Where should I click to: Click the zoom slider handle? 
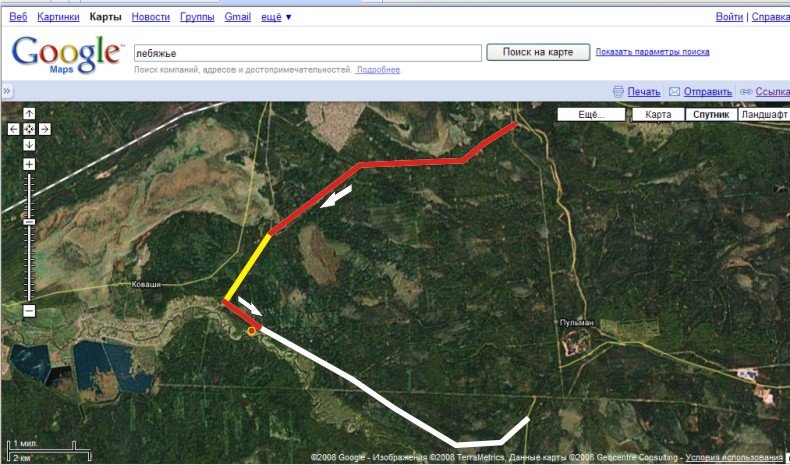point(29,222)
